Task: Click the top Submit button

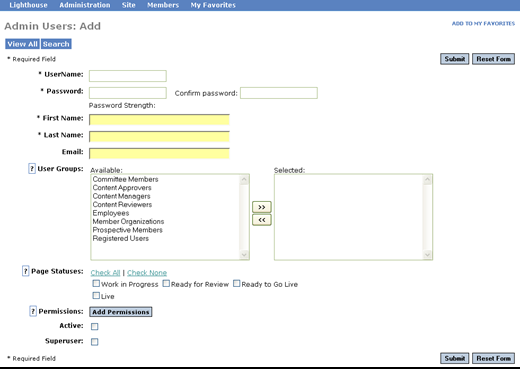Action: click(x=455, y=59)
